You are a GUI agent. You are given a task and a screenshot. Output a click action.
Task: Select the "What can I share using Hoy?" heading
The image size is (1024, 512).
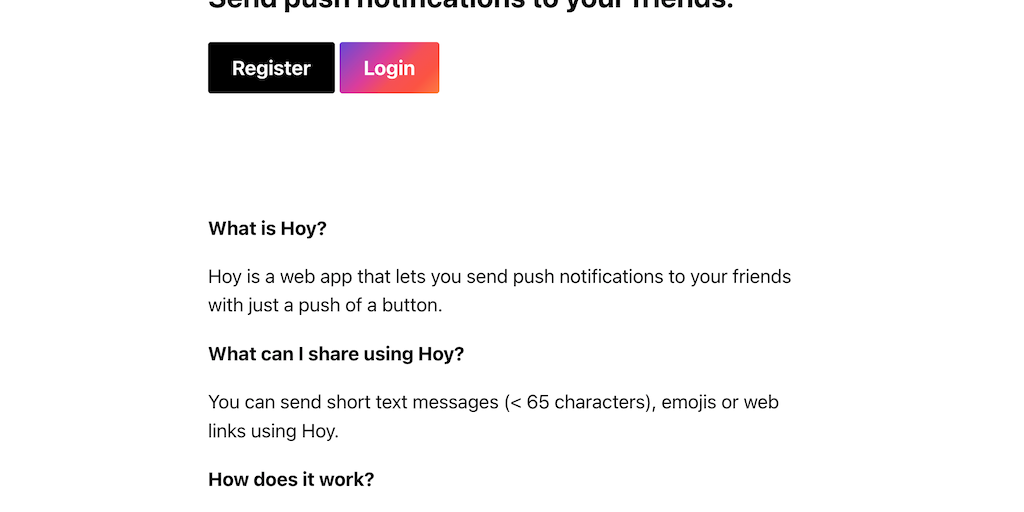(x=336, y=354)
